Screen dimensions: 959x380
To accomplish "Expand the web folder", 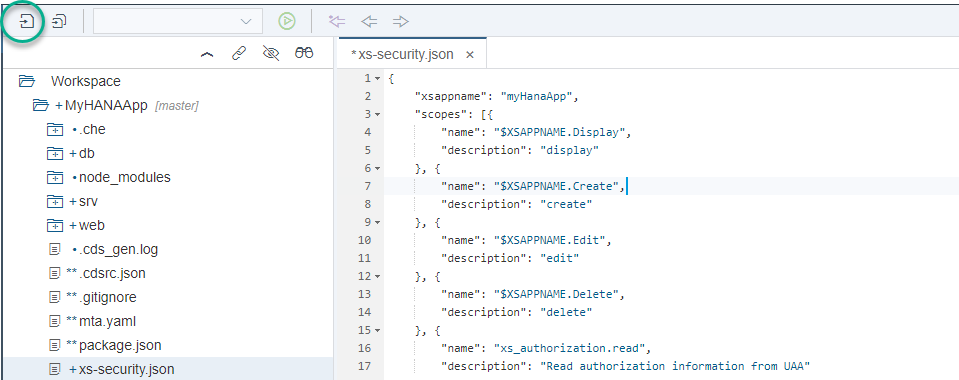I will (x=55, y=225).
